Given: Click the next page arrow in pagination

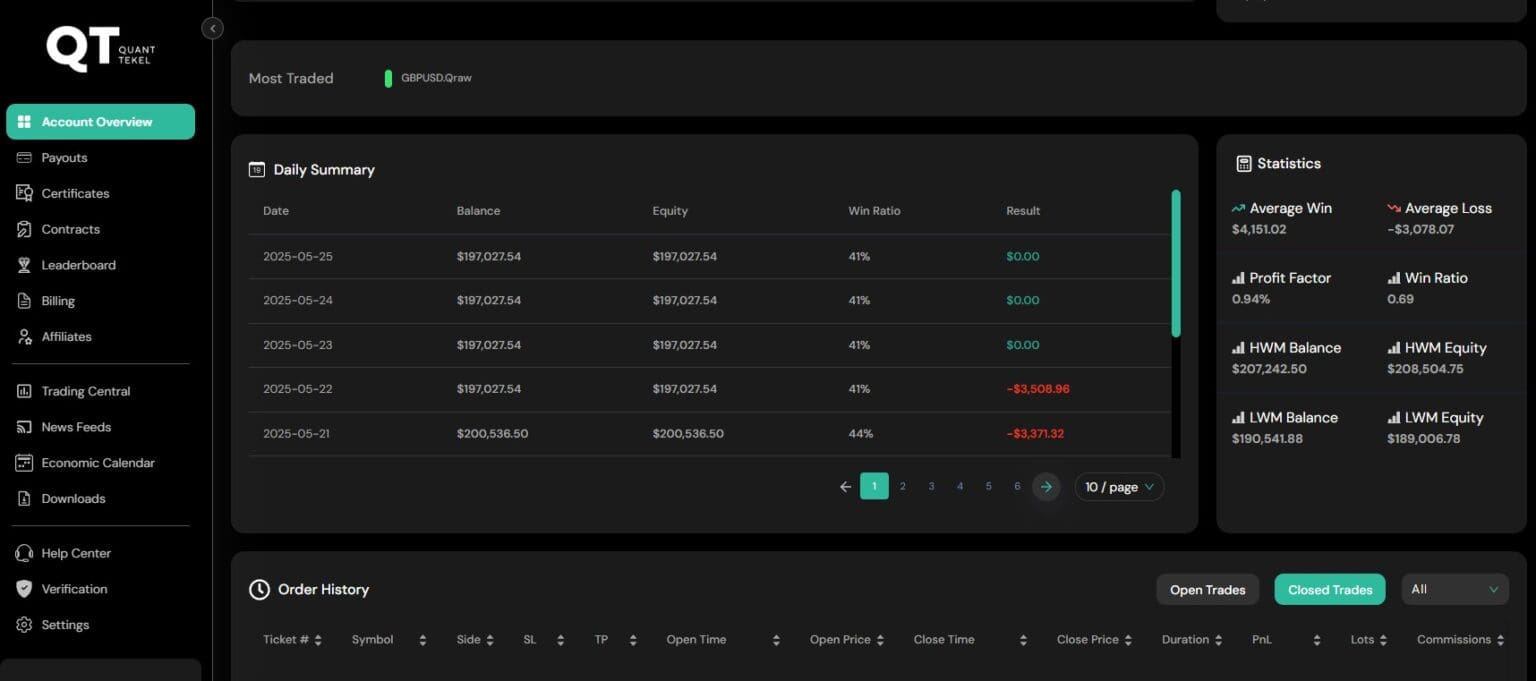Looking at the screenshot, I should pyautogui.click(x=1046, y=487).
